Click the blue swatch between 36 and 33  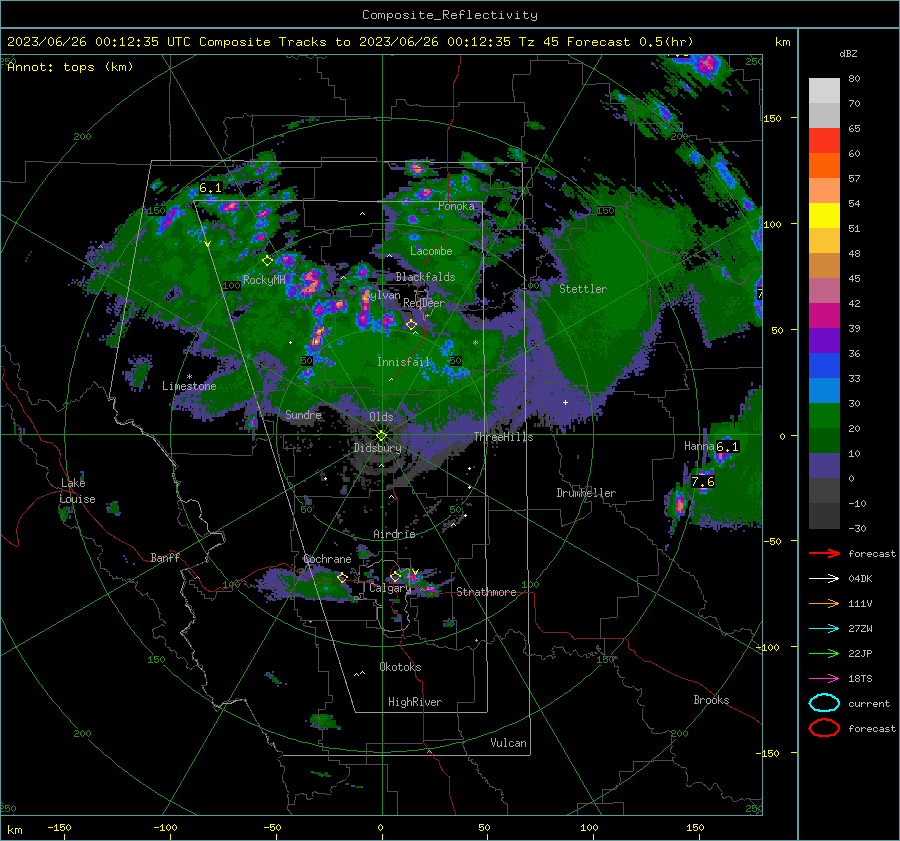pyautogui.click(x=824, y=366)
